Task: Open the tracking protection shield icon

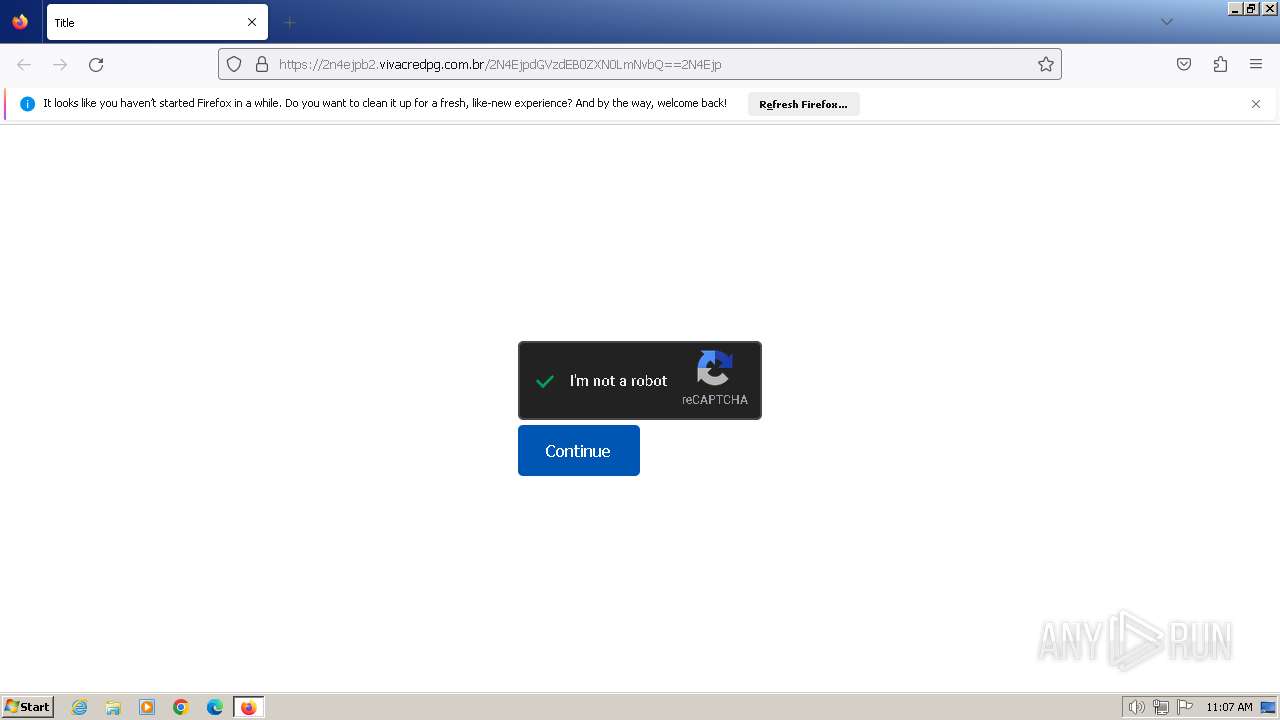Action: tap(234, 64)
